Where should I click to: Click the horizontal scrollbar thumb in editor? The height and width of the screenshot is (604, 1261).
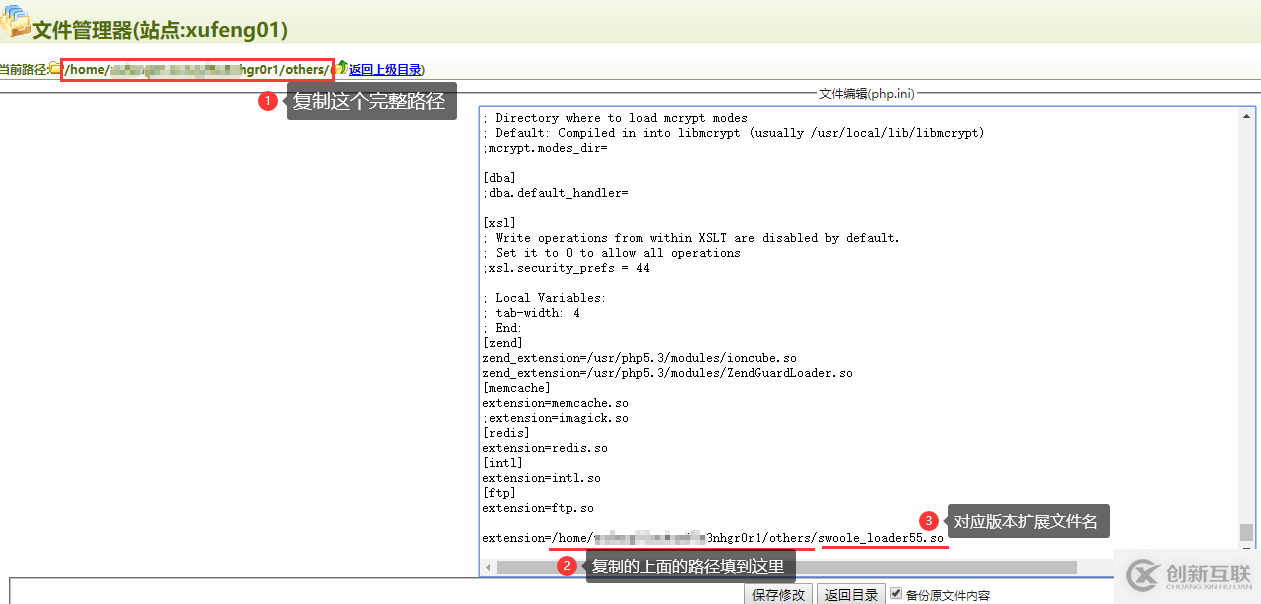(x=785, y=567)
